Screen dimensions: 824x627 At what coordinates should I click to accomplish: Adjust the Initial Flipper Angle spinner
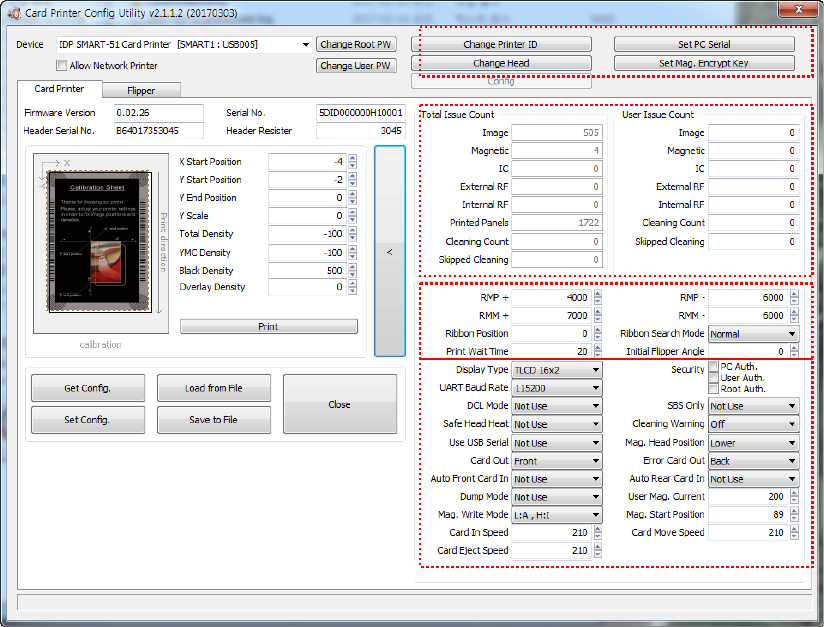click(x=794, y=351)
